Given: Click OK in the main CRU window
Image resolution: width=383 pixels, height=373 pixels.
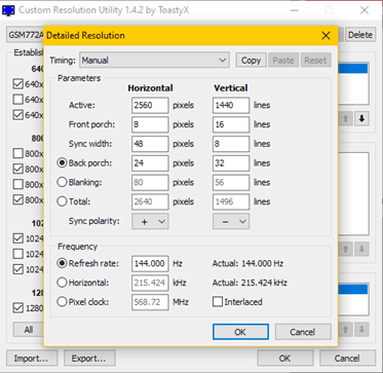Looking at the screenshot, I should (x=285, y=358).
